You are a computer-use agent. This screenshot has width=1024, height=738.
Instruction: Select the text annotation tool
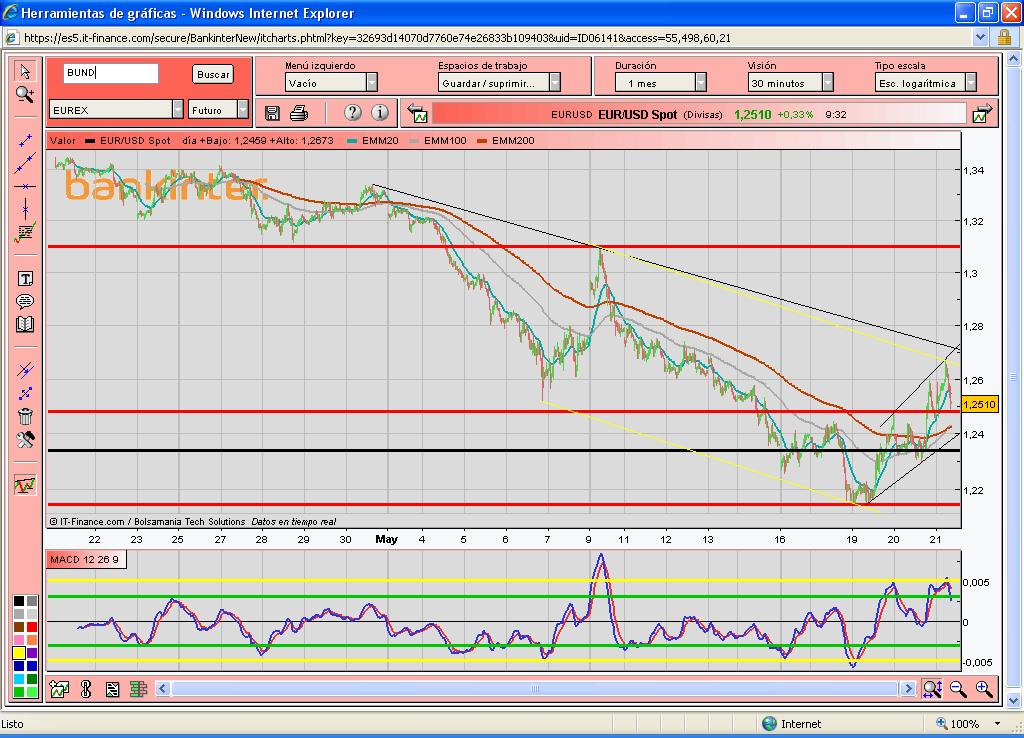(x=25, y=278)
